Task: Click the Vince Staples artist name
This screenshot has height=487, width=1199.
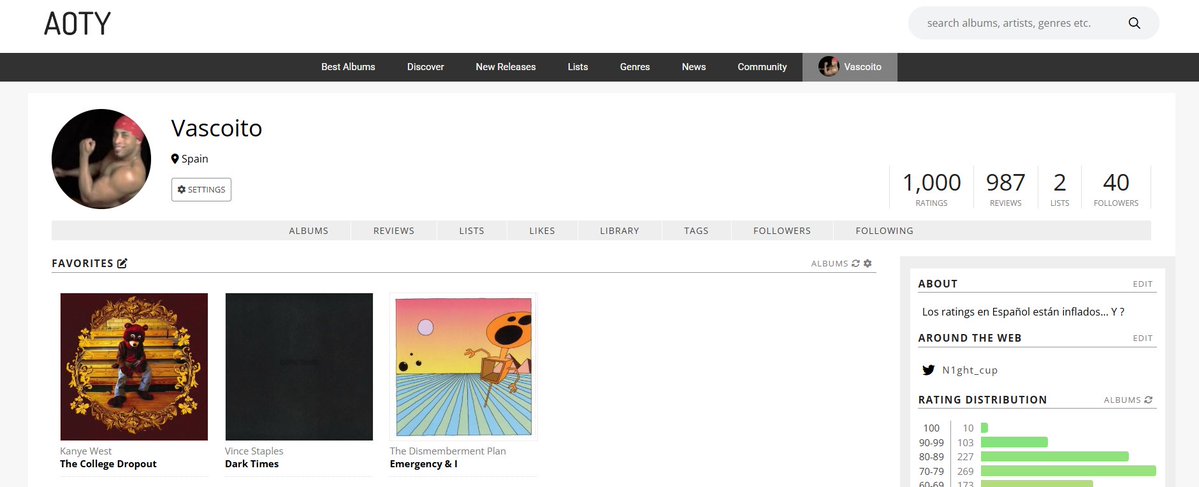Action: [x=254, y=451]
